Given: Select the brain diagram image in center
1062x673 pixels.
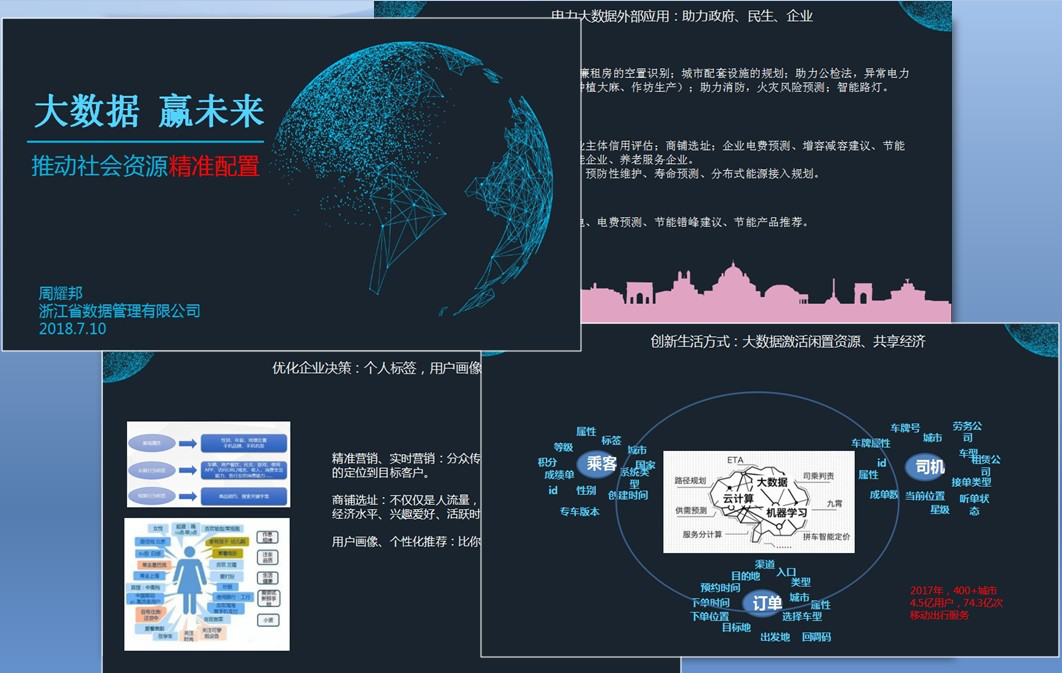Looking at the screenshot, I should (x=759, y=502).
